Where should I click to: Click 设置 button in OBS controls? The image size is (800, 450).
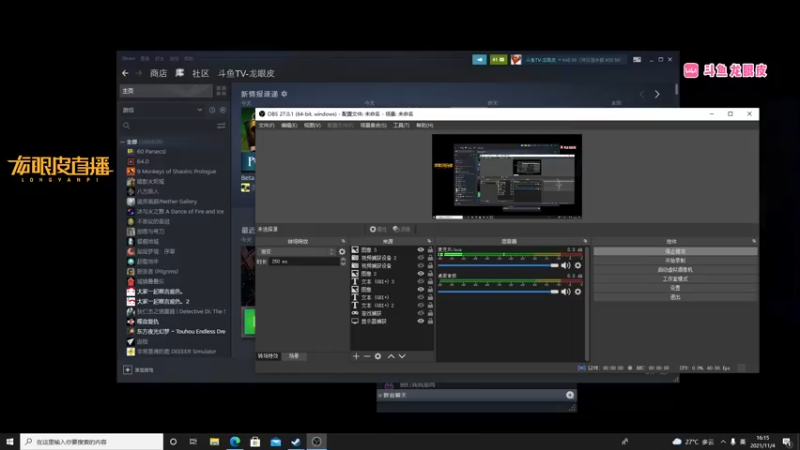tap(675, 288)
